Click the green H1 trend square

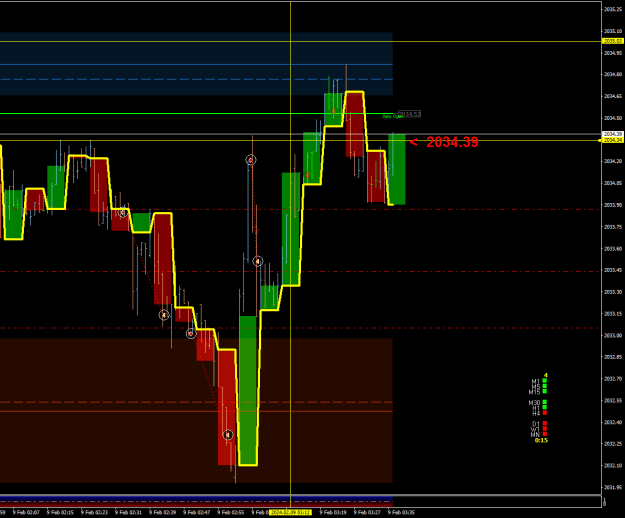[545, 407]
